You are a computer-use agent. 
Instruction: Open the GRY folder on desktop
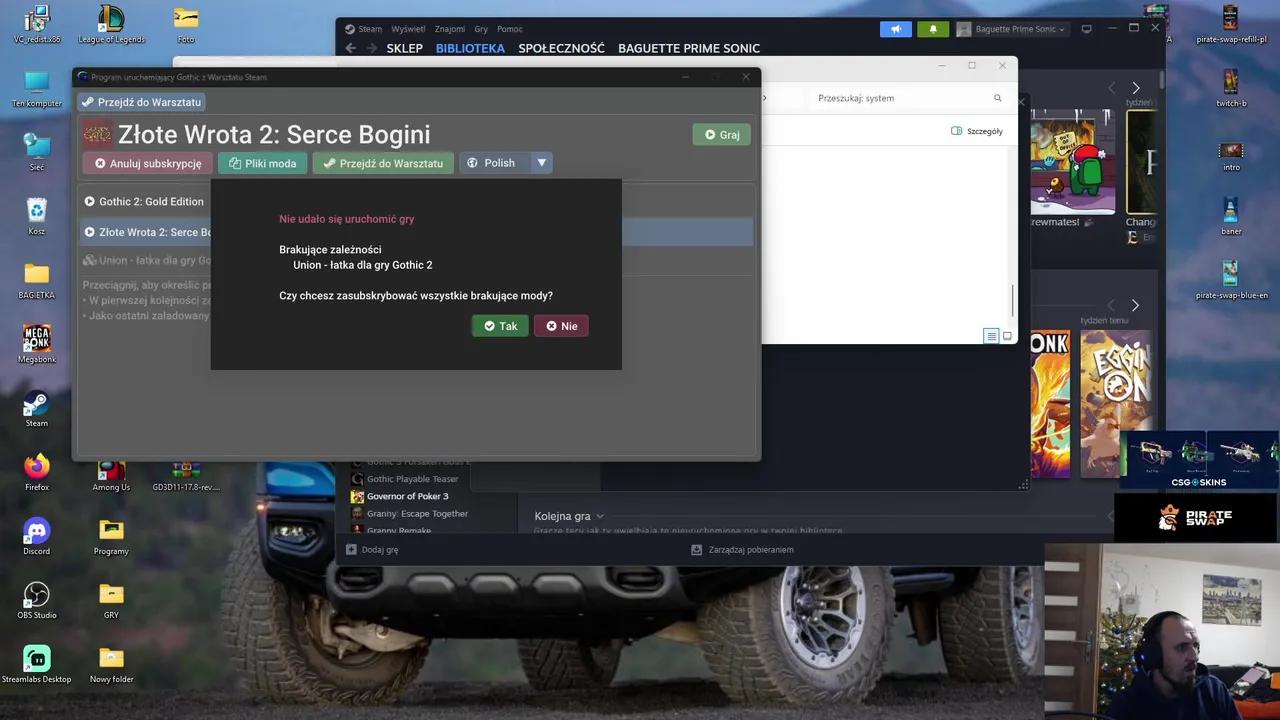pos(111,600)
